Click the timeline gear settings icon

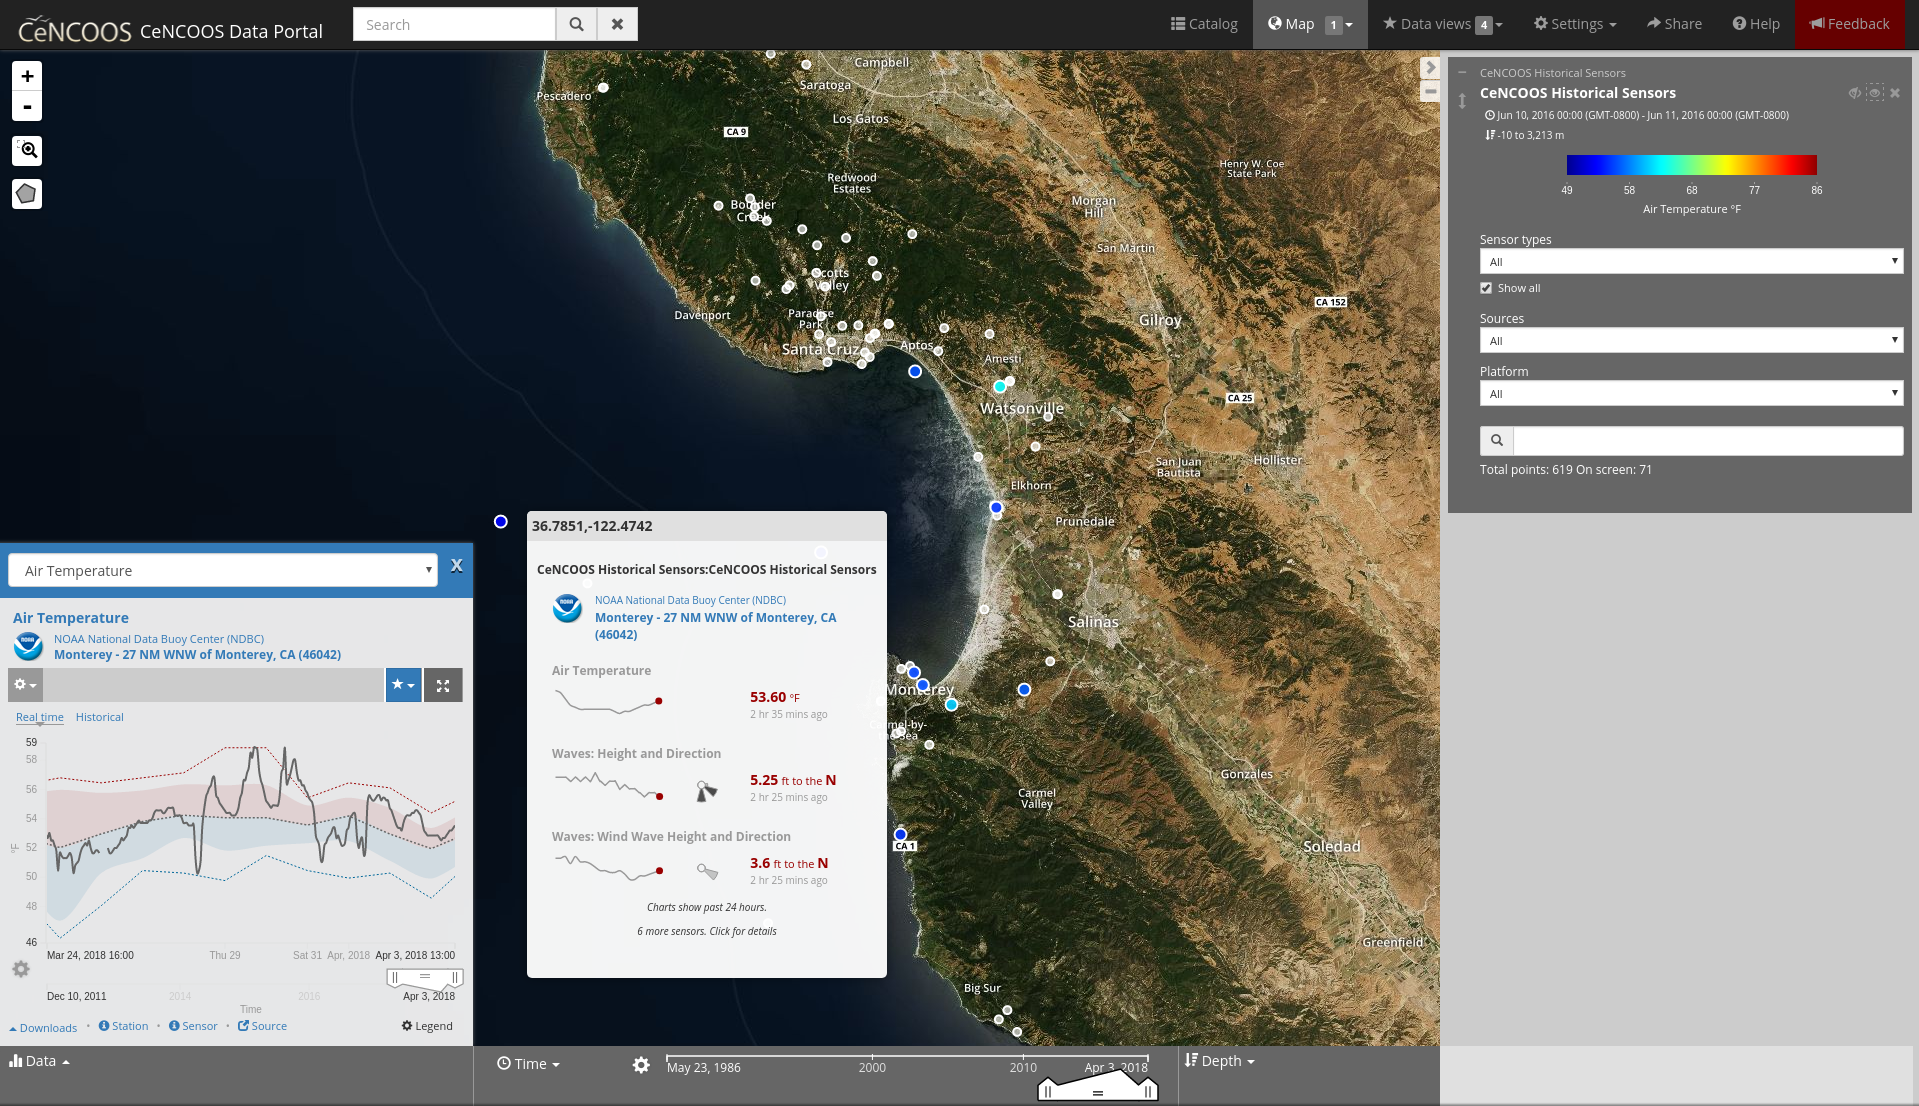coord(641,1065)
